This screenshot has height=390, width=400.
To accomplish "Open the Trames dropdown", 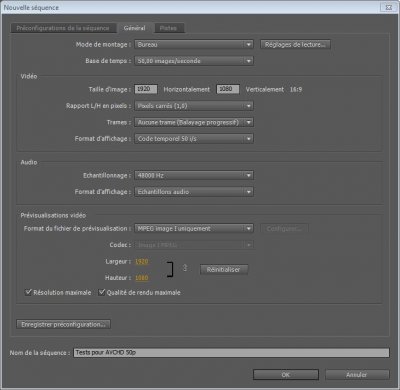I will (x=194, y=122).
